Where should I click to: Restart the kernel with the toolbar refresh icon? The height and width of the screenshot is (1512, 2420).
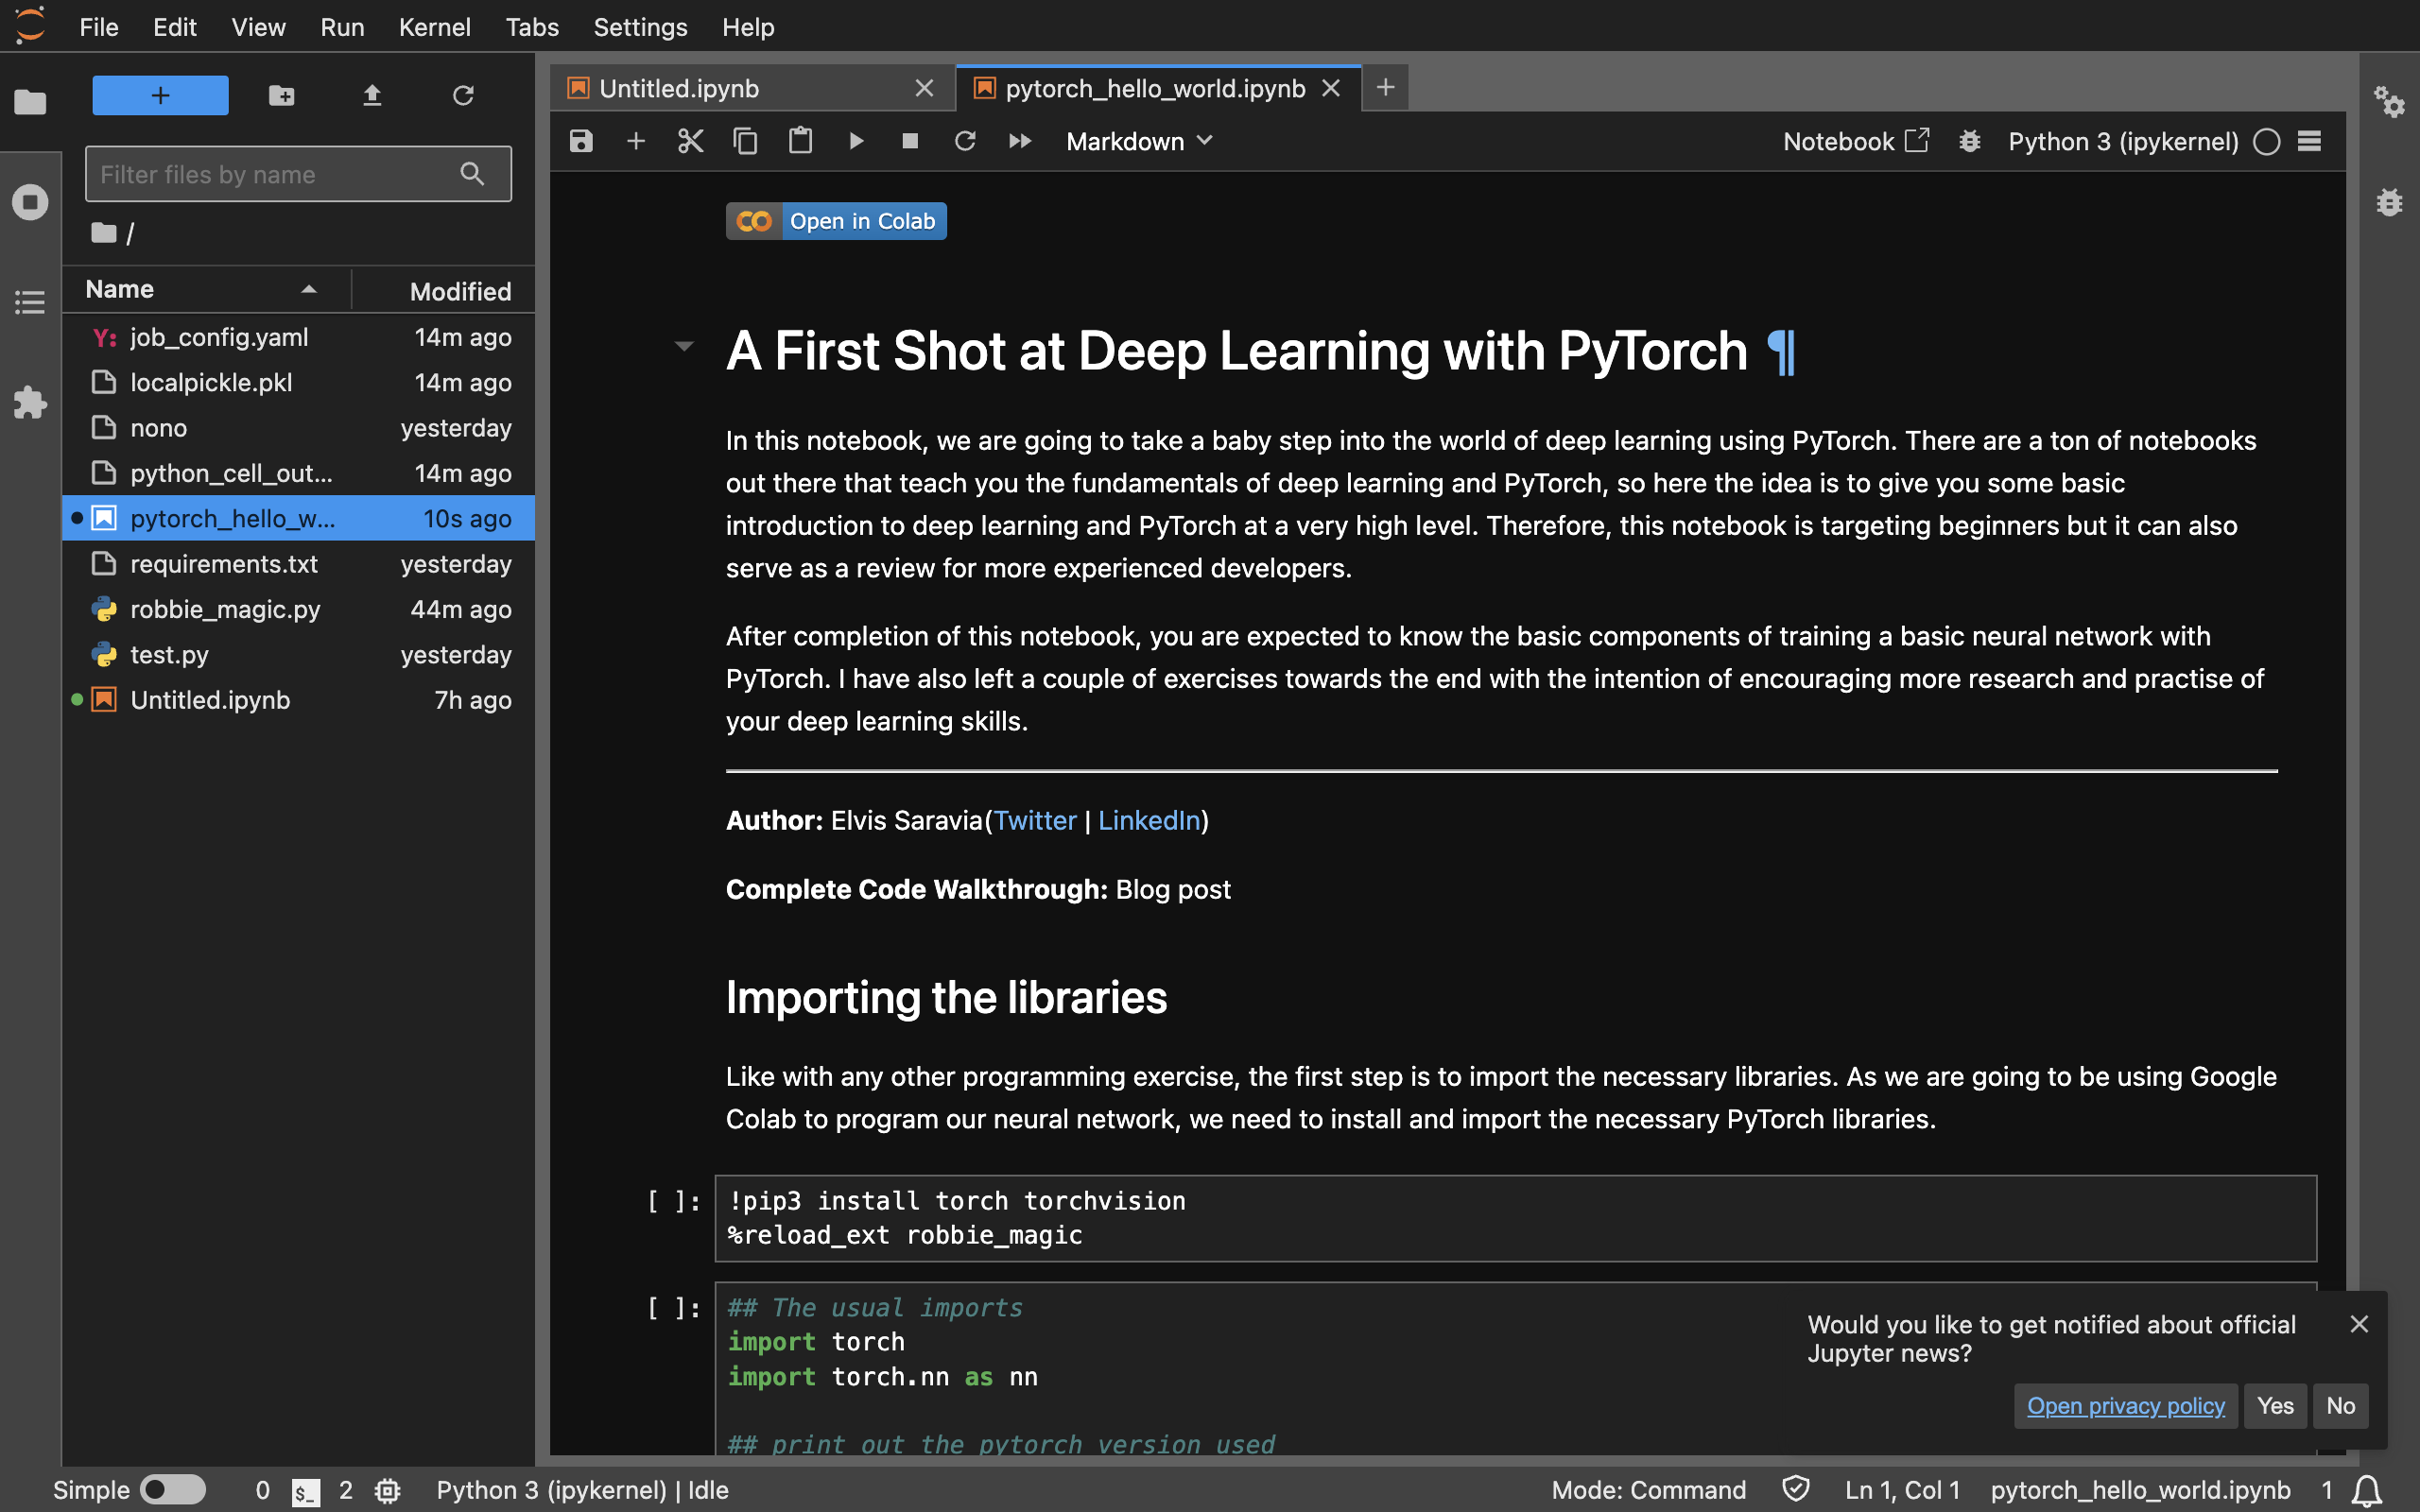coord(964,141)
